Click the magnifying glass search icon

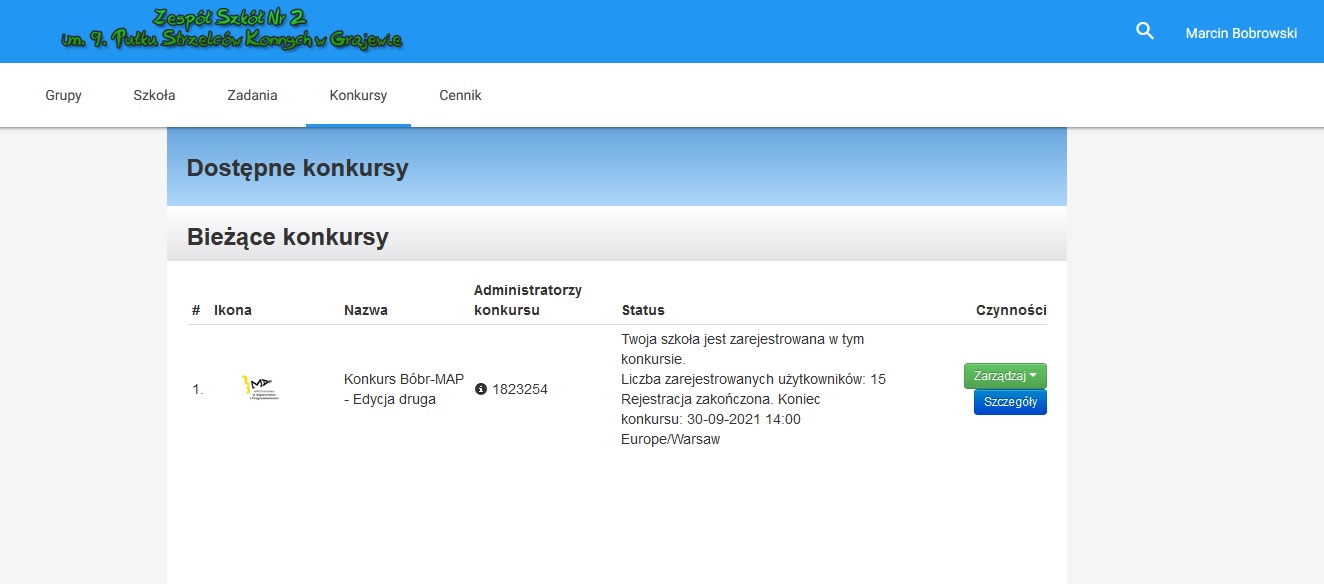(x=1145, y=32)
